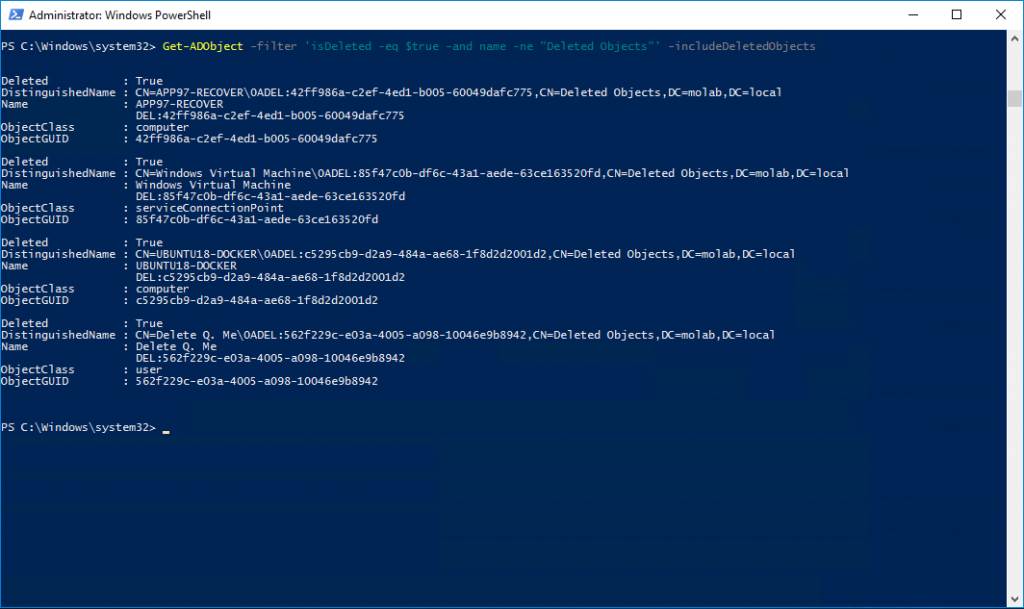Click the ObjectGUID starting with 562f229c
Screen dimensions: 1024x609
pos(256,382)
